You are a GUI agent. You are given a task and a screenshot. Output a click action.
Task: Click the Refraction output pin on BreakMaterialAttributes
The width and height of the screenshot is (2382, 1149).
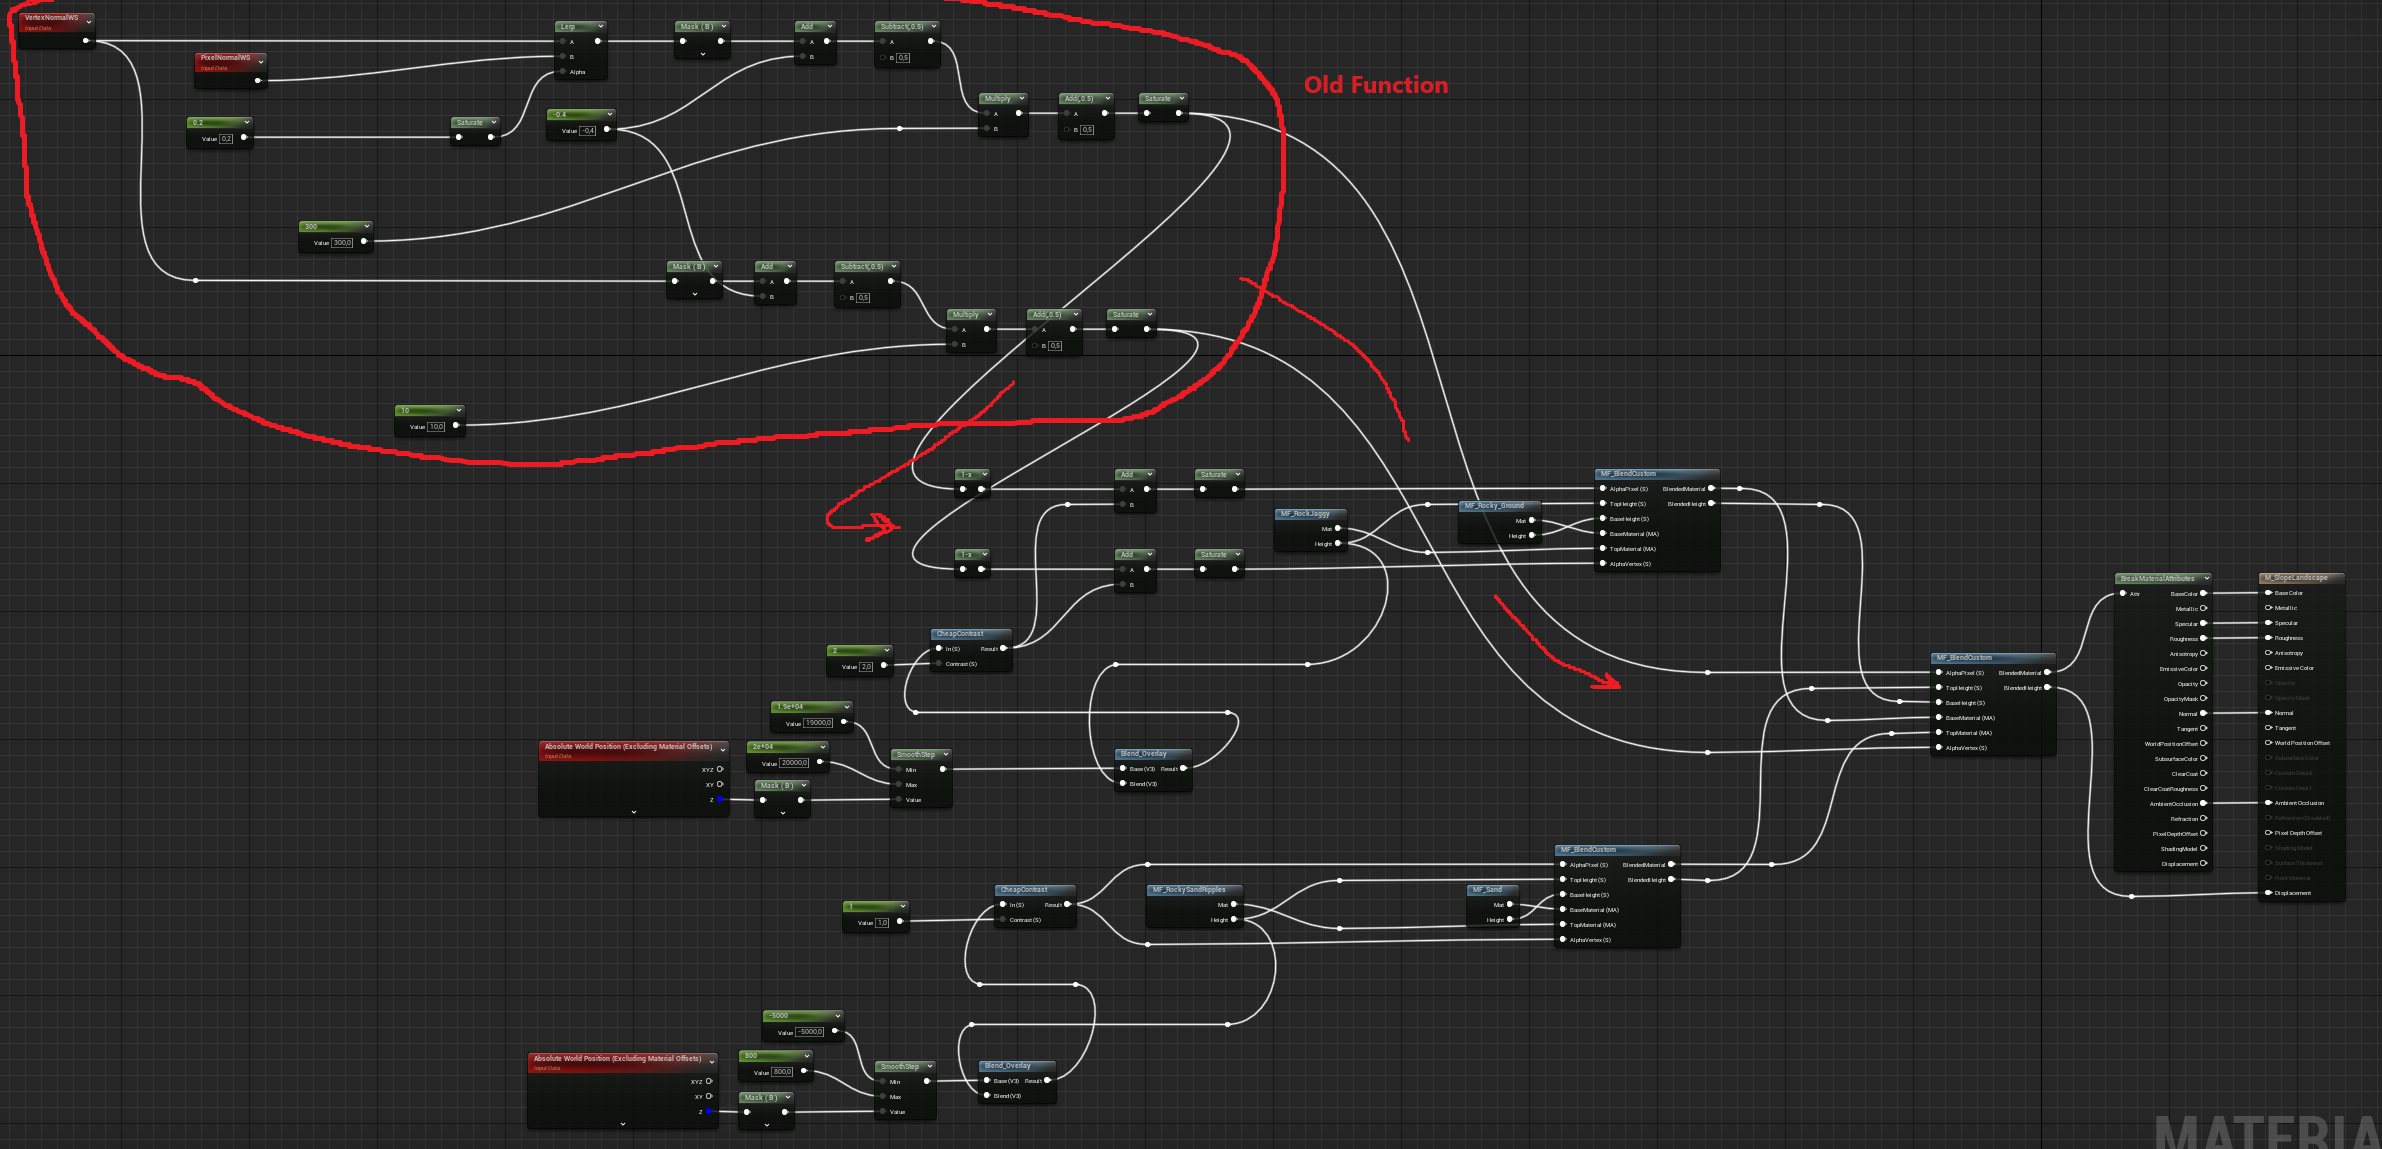(2203, 819)
